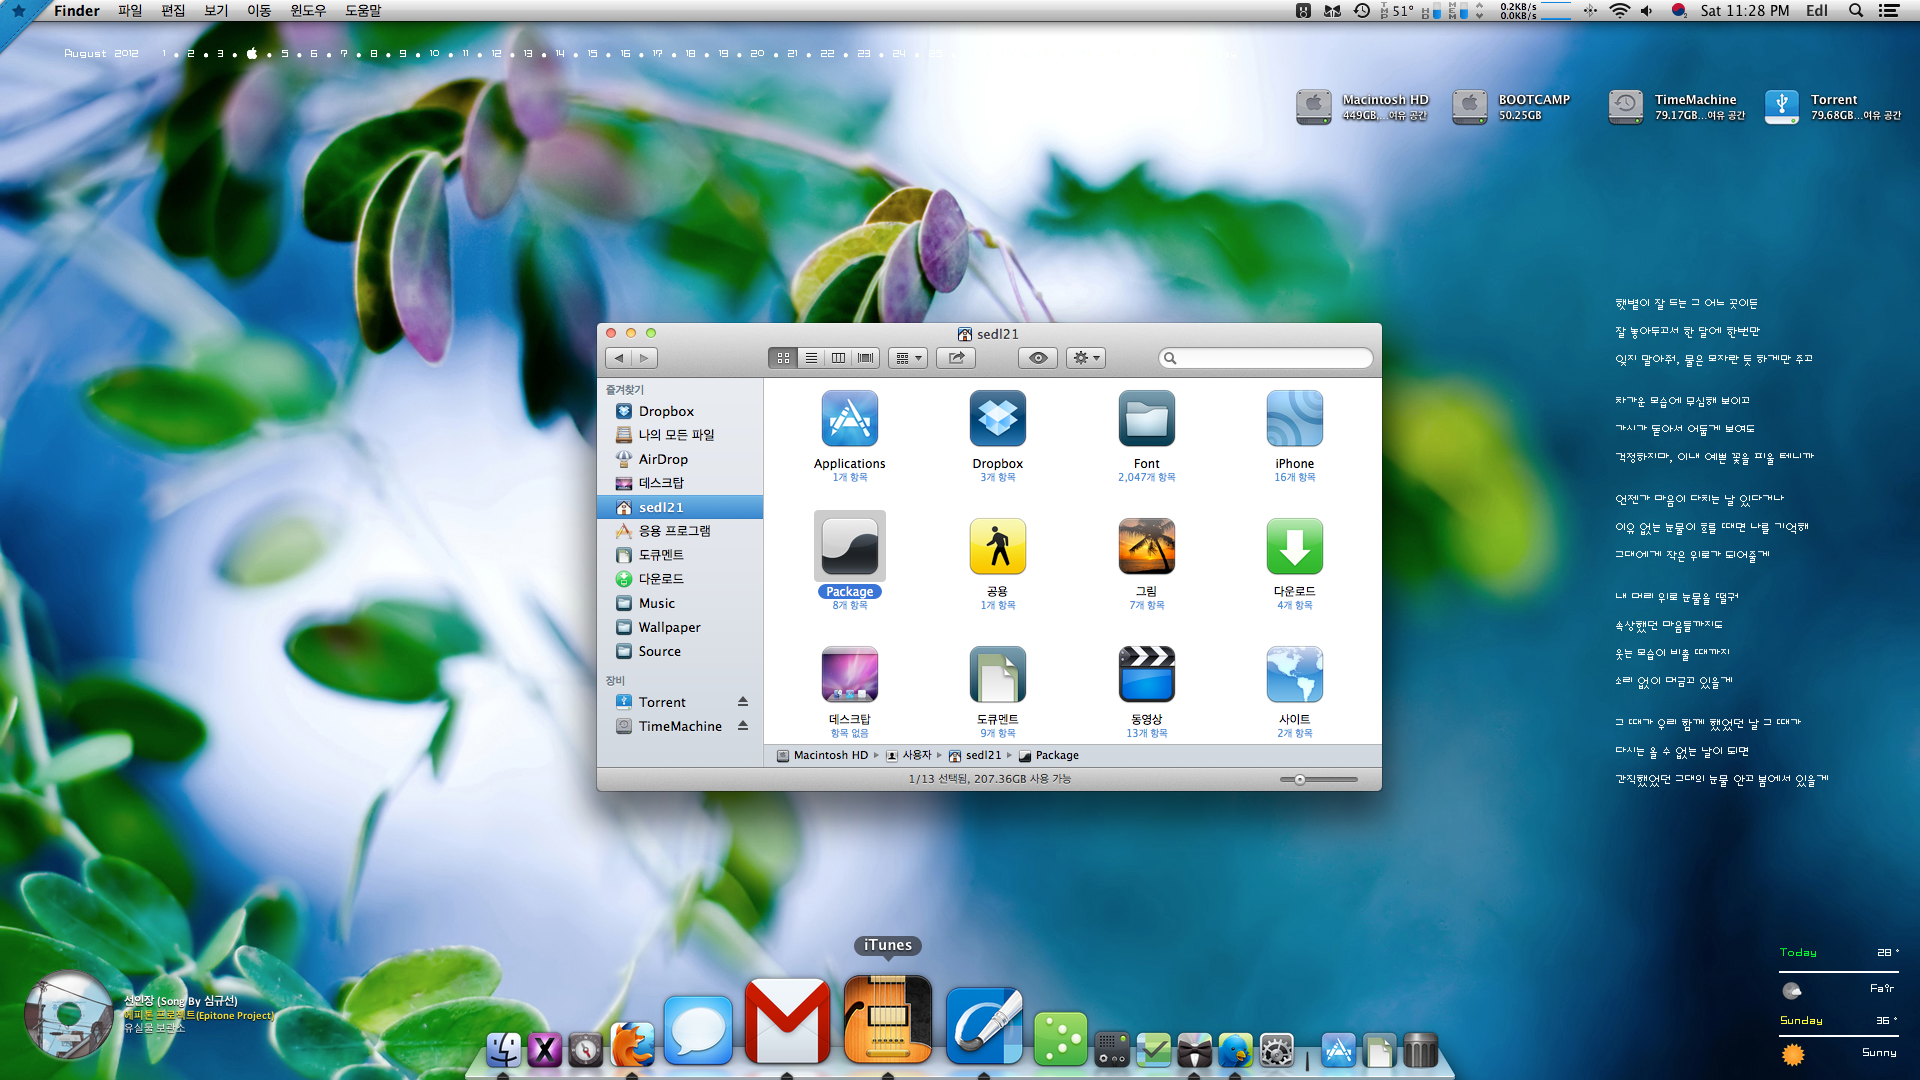The width and height of the screenshot is (1920, 1080).
Task: Open the 사이트 sites folder
Action: (1294, 674)
